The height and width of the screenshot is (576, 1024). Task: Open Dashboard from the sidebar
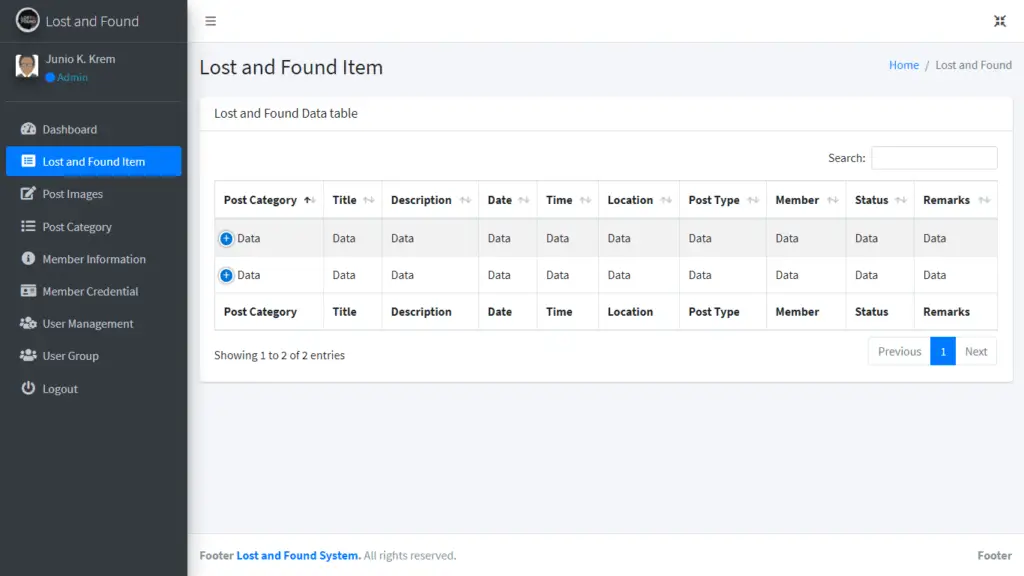click(93, 129)
